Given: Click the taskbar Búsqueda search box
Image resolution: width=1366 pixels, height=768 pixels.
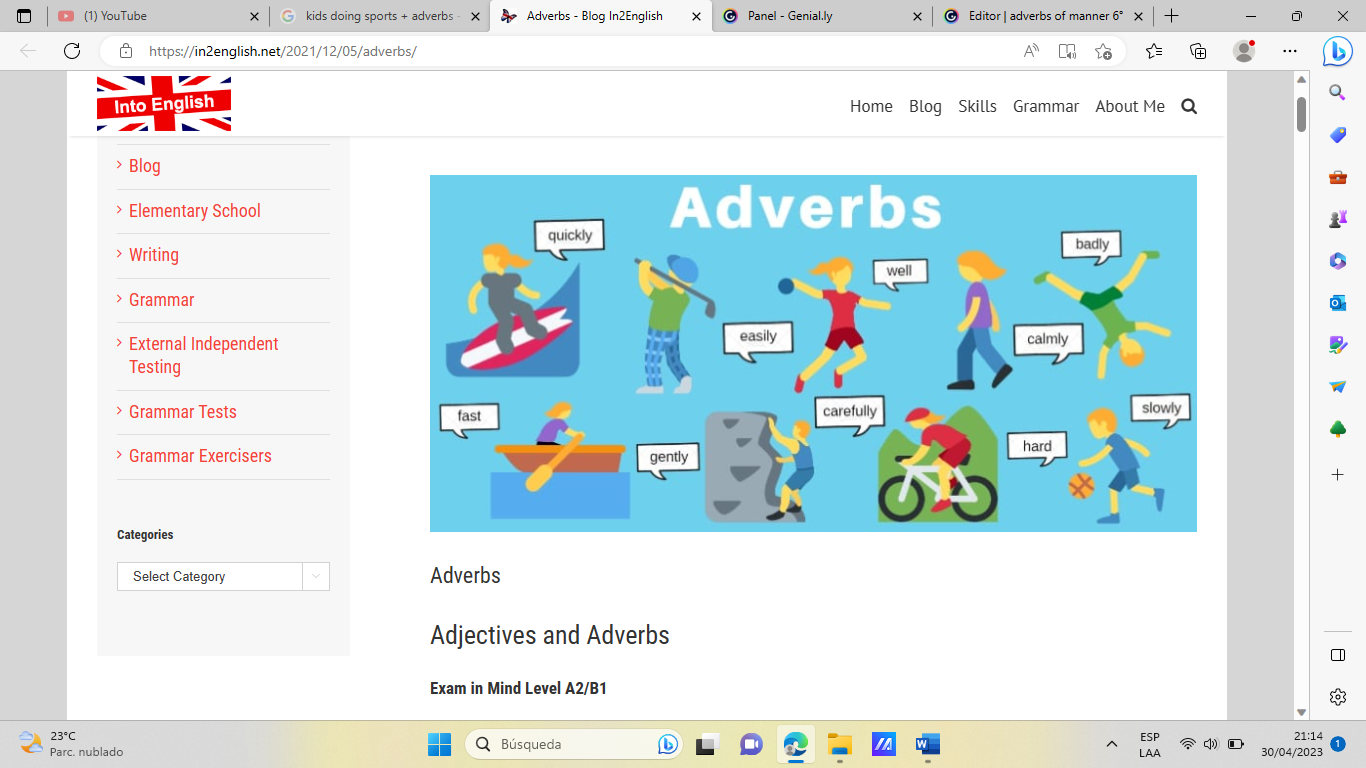Looking at the screenshot, I should pyautogui.click(x=575, y=744).
